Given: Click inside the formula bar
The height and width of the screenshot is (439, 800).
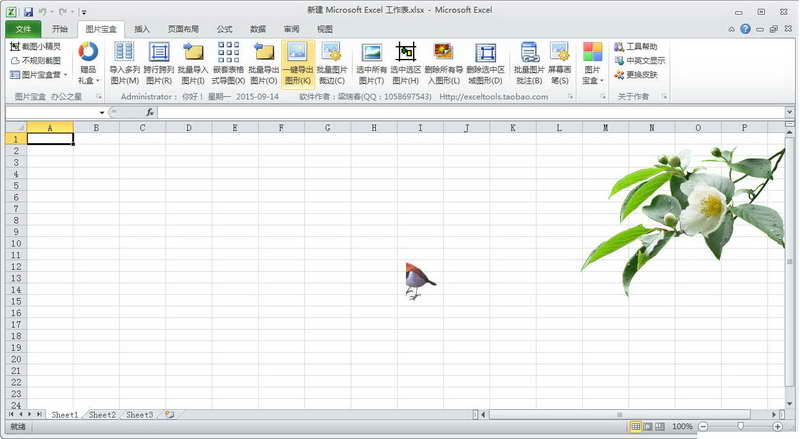Looking at the screenshot, I should click(471, 112).
